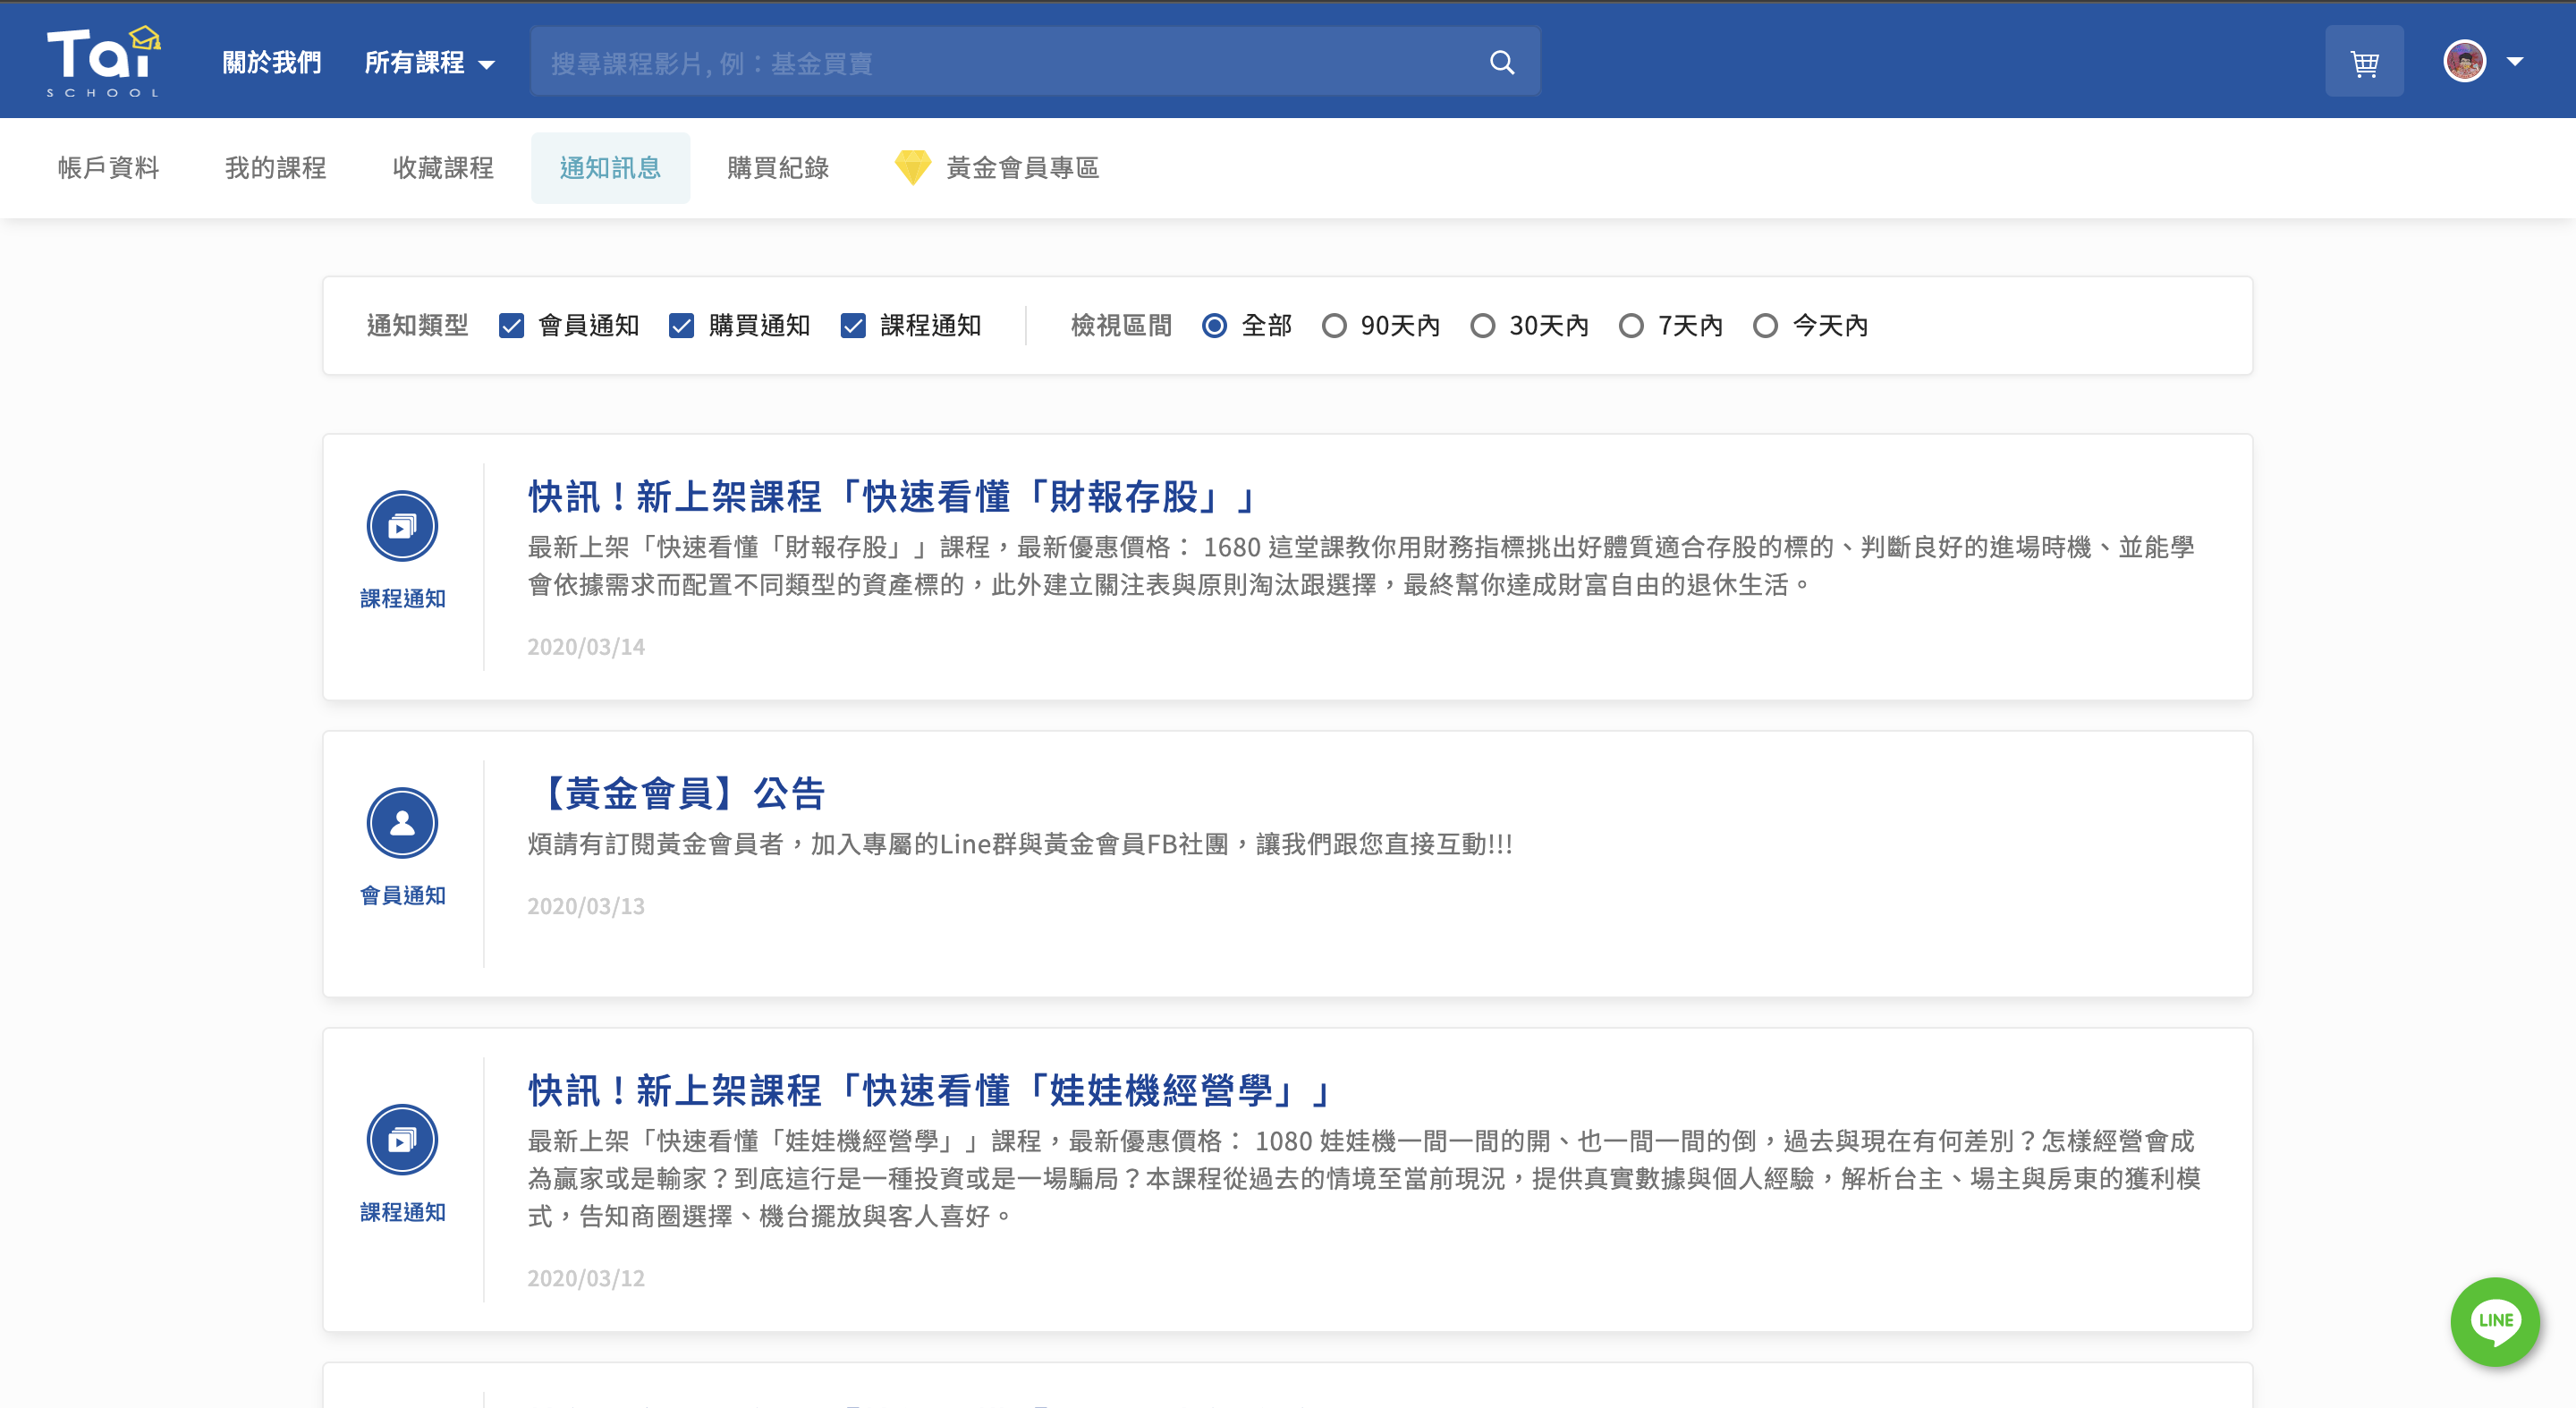Open the account dropdown arrow beside avatar
This screenshot has height=1408, width=2576.
2515,62
